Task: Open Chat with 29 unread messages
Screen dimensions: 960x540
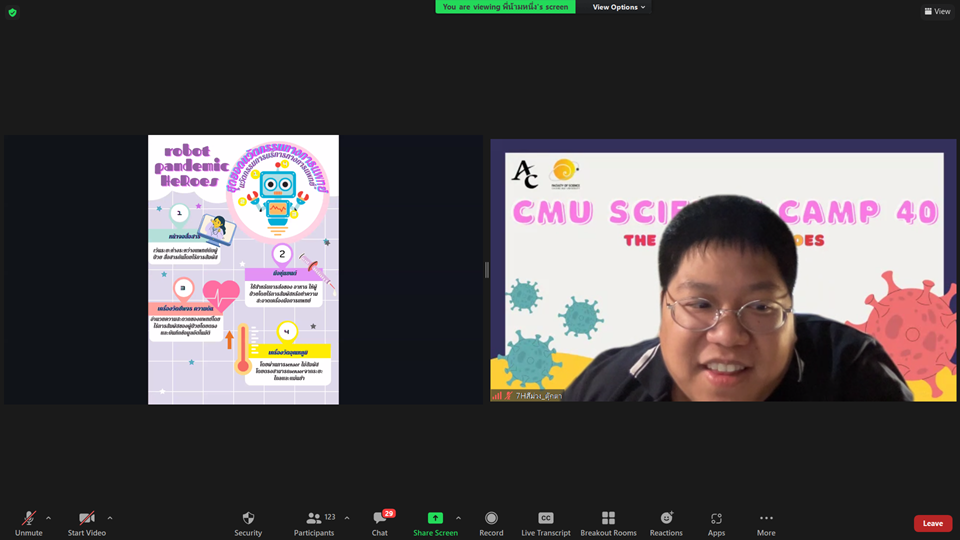Action: (380, 523)
